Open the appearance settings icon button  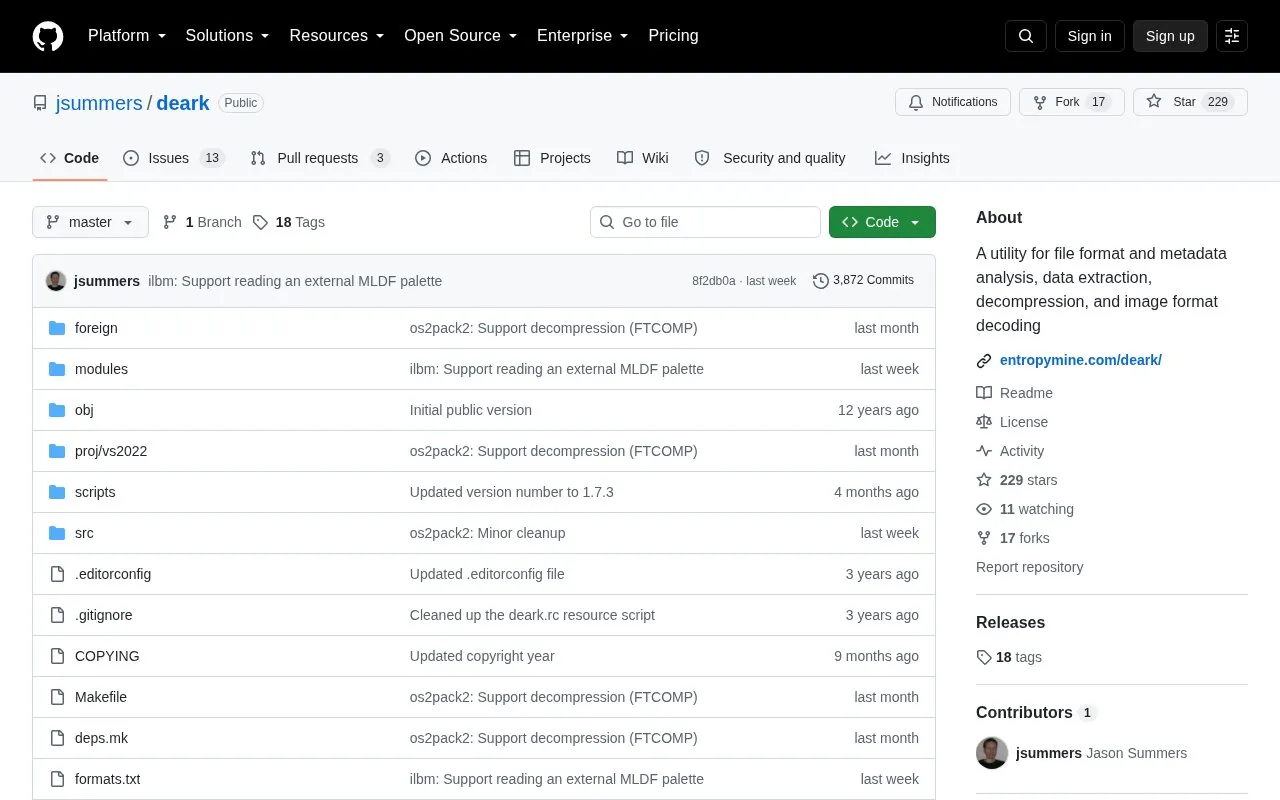click(x=1232, y=36)
